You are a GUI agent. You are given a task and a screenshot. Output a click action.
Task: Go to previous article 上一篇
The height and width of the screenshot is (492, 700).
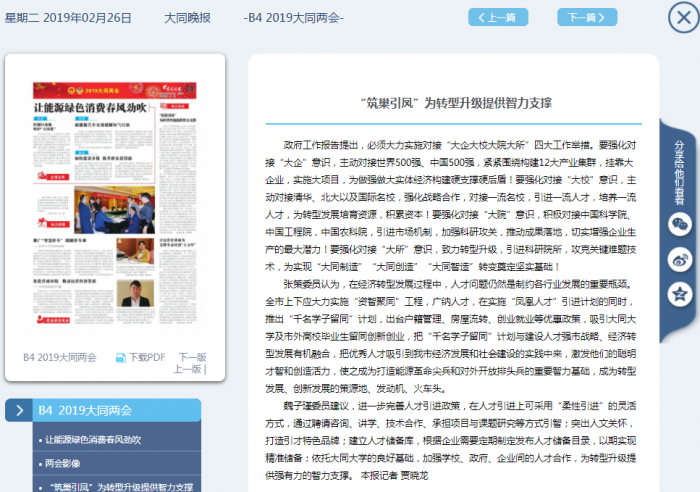pyautogui.click(x=498, y=17)
